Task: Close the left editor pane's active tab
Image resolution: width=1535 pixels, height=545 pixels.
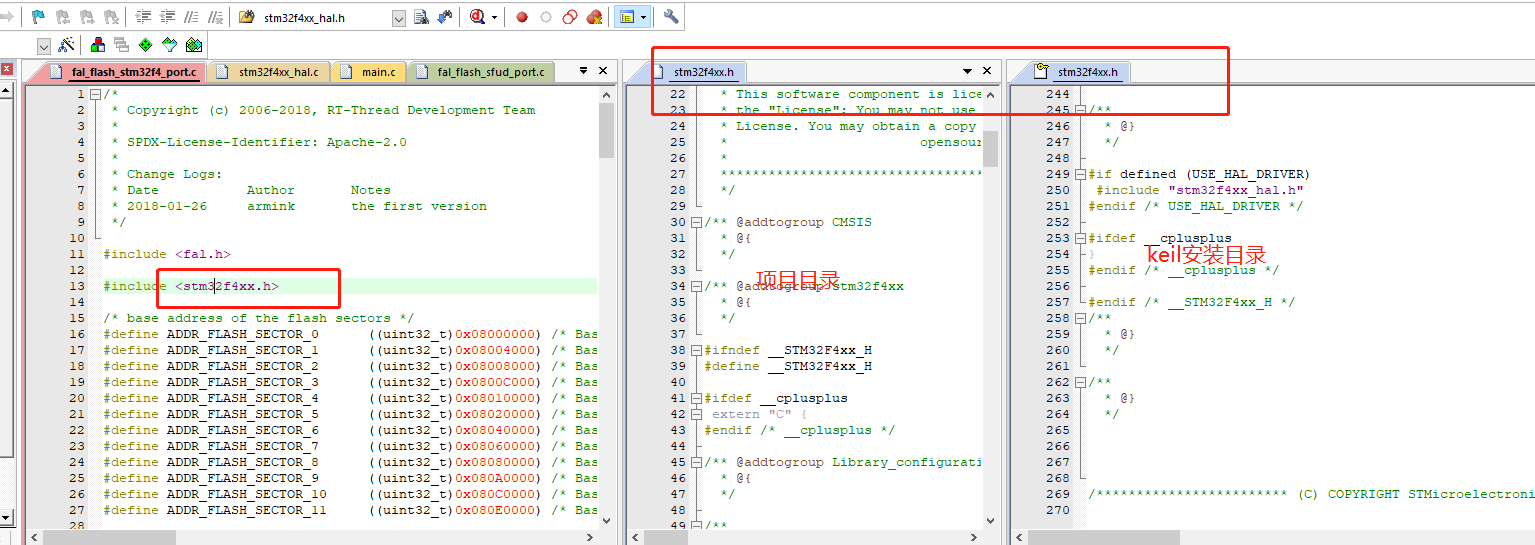Action: (x=603, y=72)
